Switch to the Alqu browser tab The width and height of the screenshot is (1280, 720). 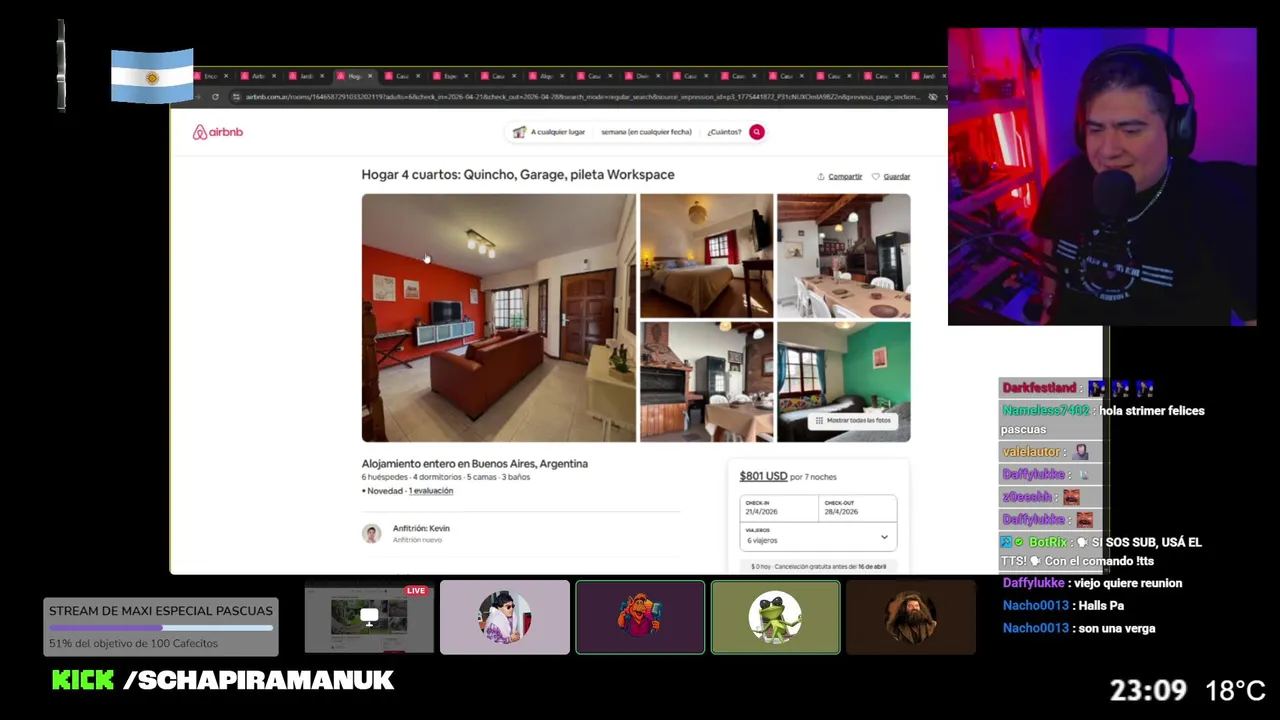[x=546, y=76]
